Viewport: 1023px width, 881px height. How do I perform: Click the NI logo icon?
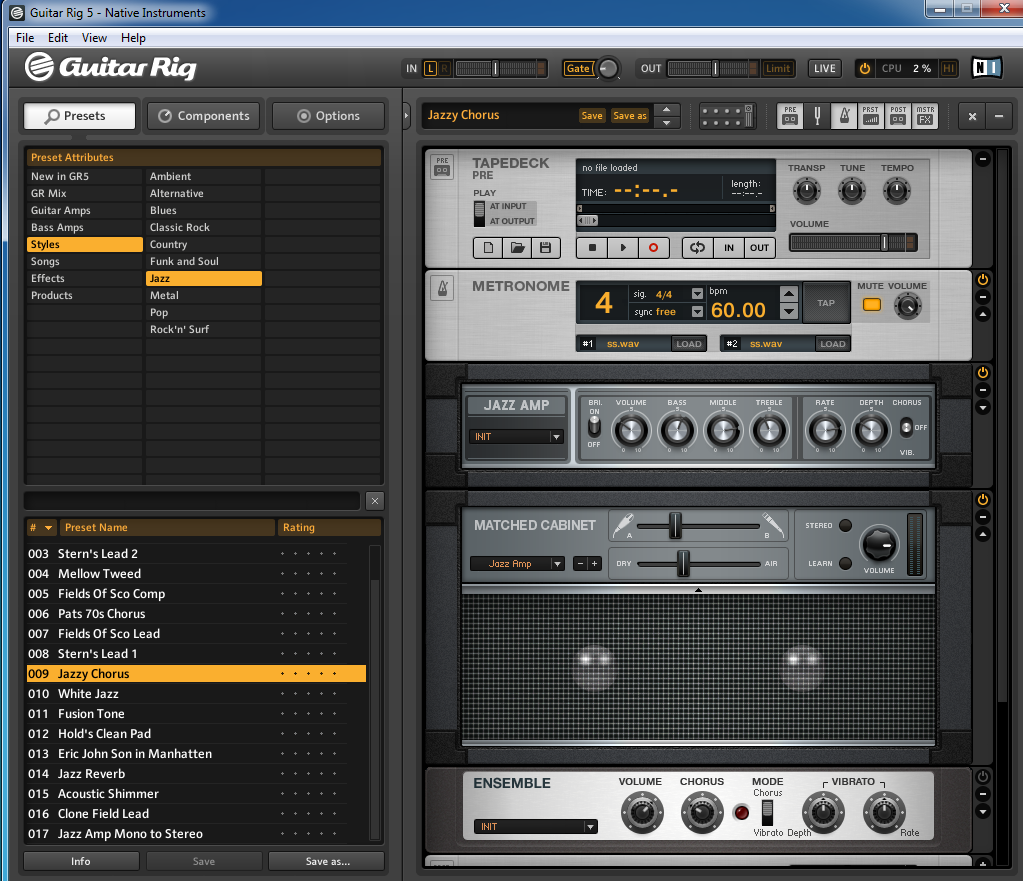986,68
